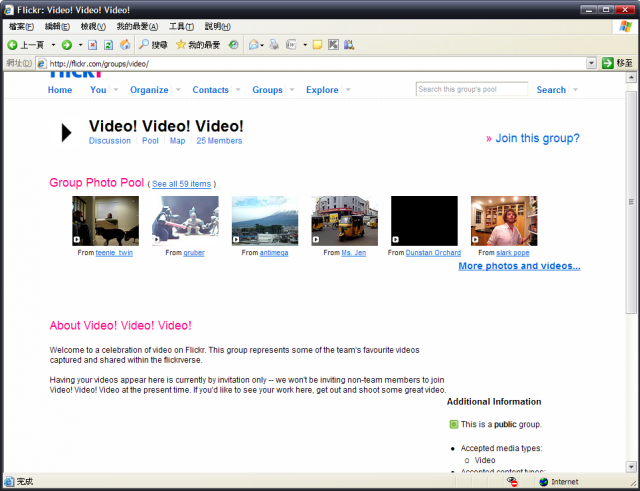
Task: Open the yellow auto-rickshaw video from Ms. Jen
Action: (x=344, y=221)
